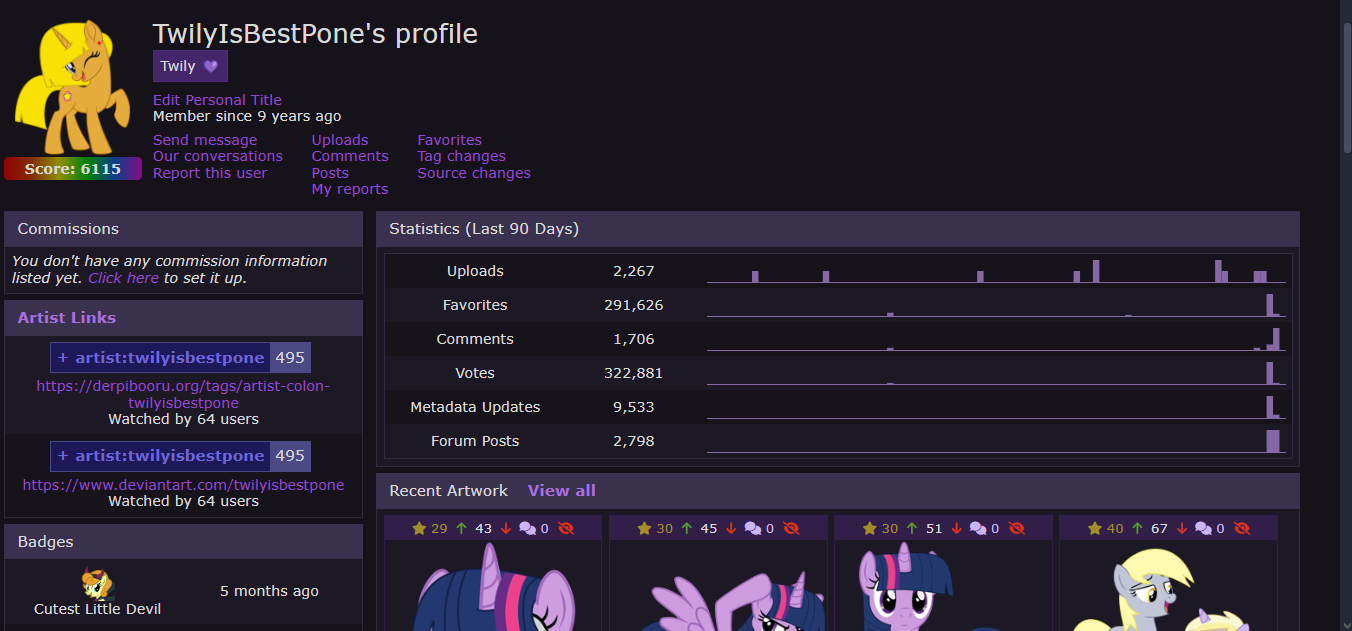1352x631 pixels.
Task: Open View all recent artwork
Action: click(562, 491)
